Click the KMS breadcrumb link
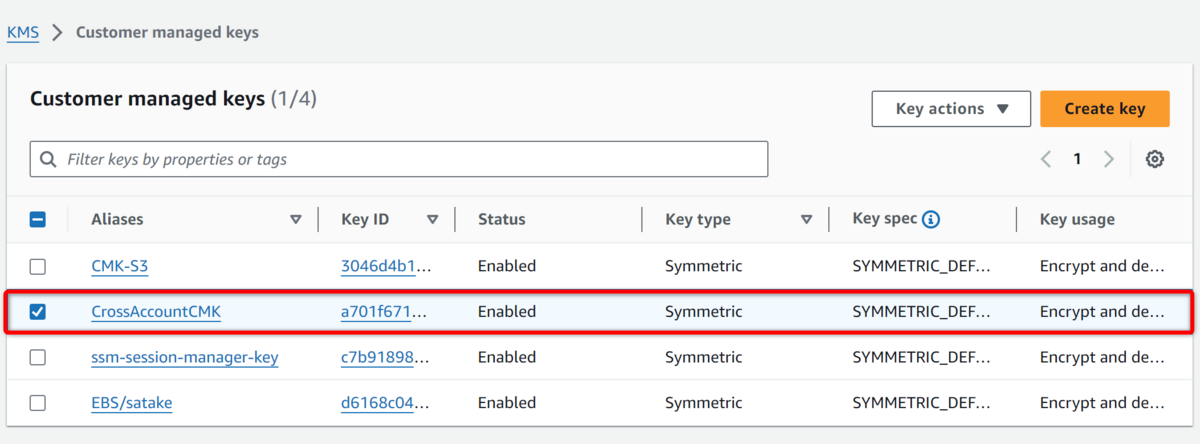 point(23,32)
